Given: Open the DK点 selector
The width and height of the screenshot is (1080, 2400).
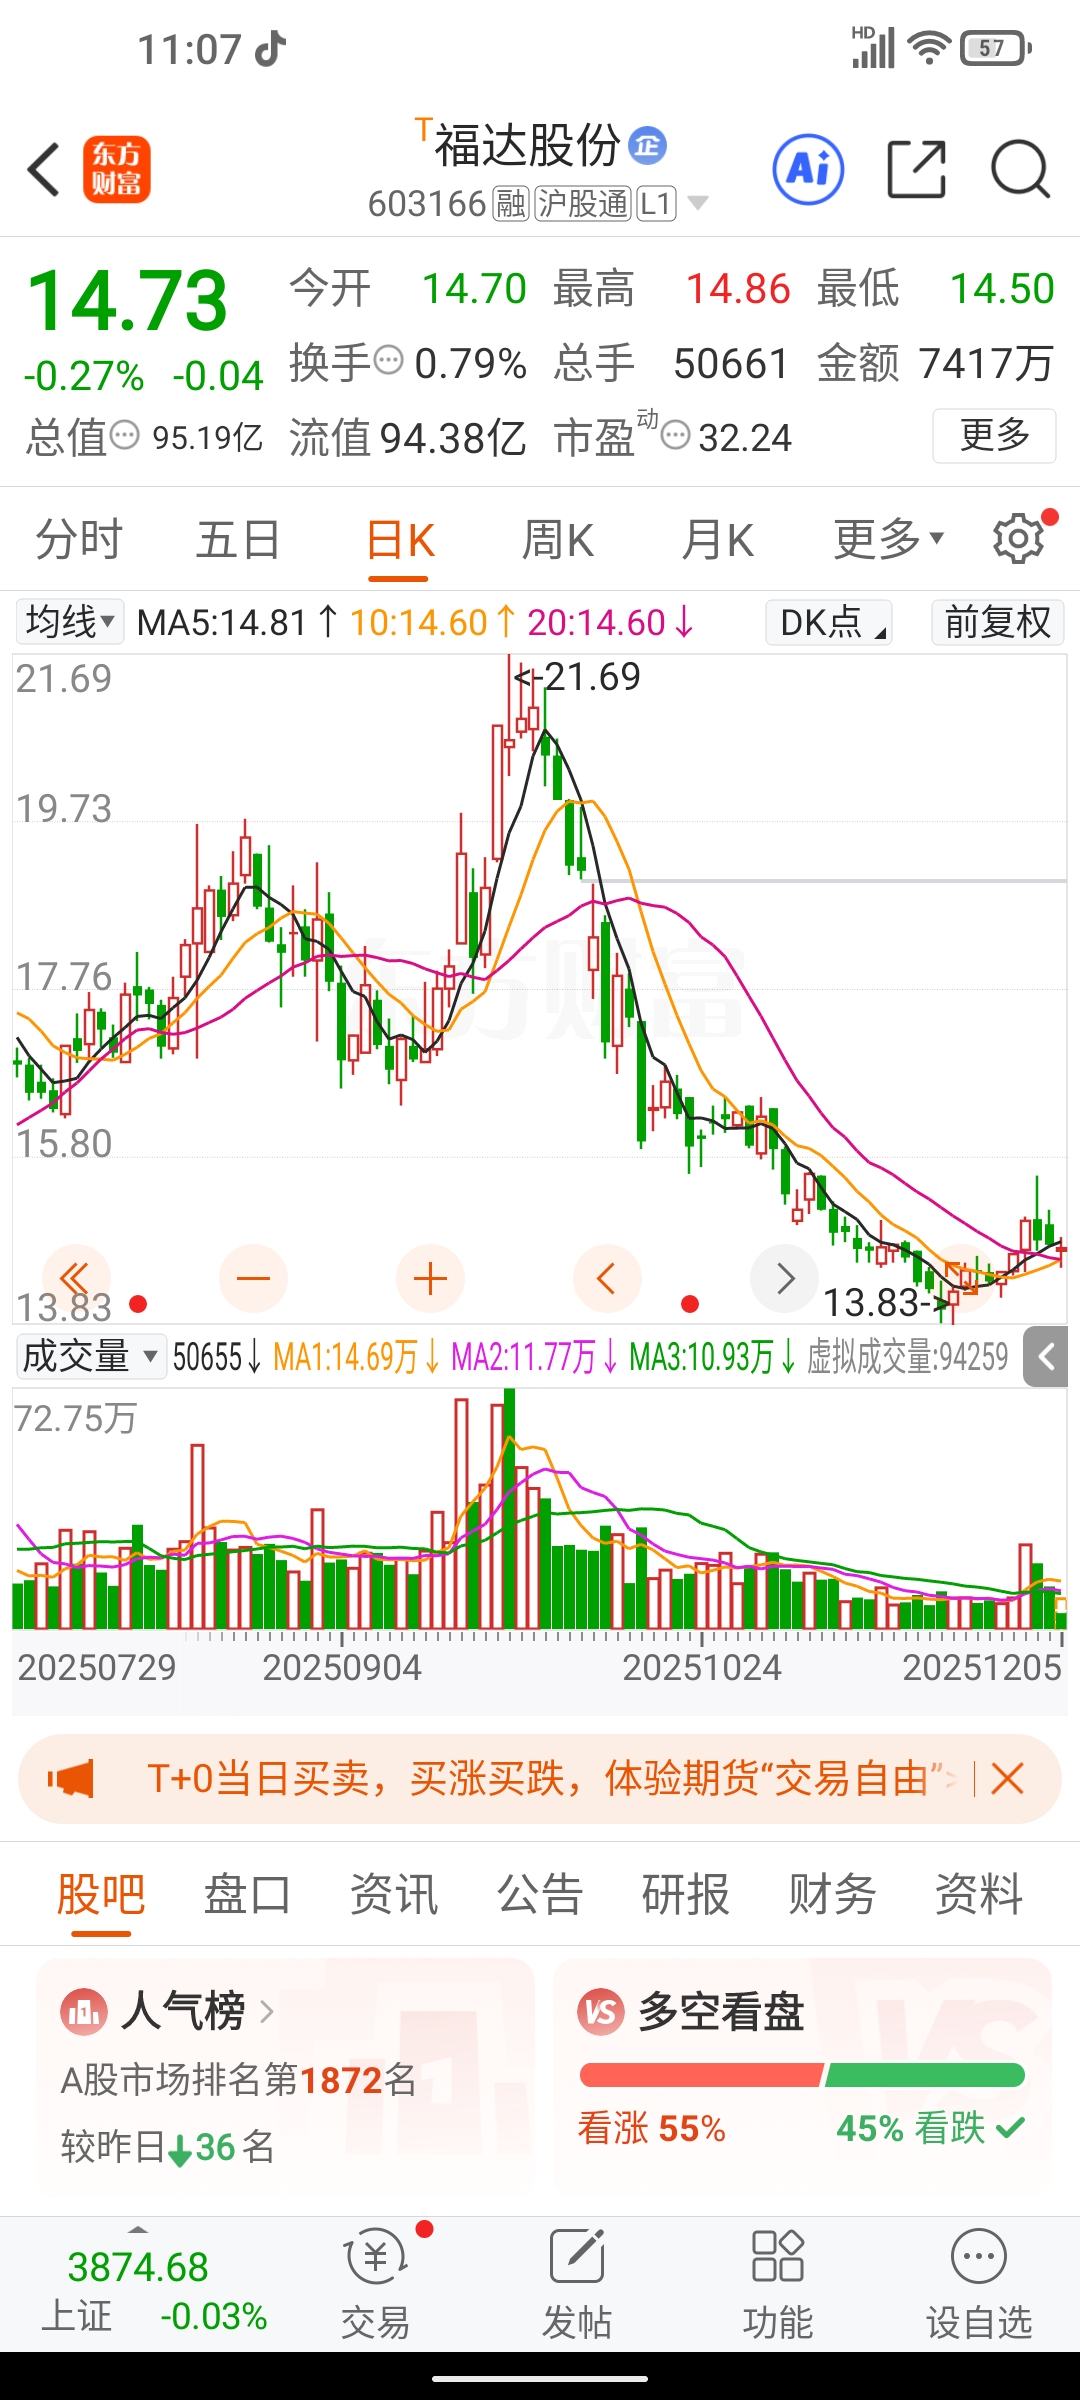Looking at the screenshot, I should pos(829,622).
